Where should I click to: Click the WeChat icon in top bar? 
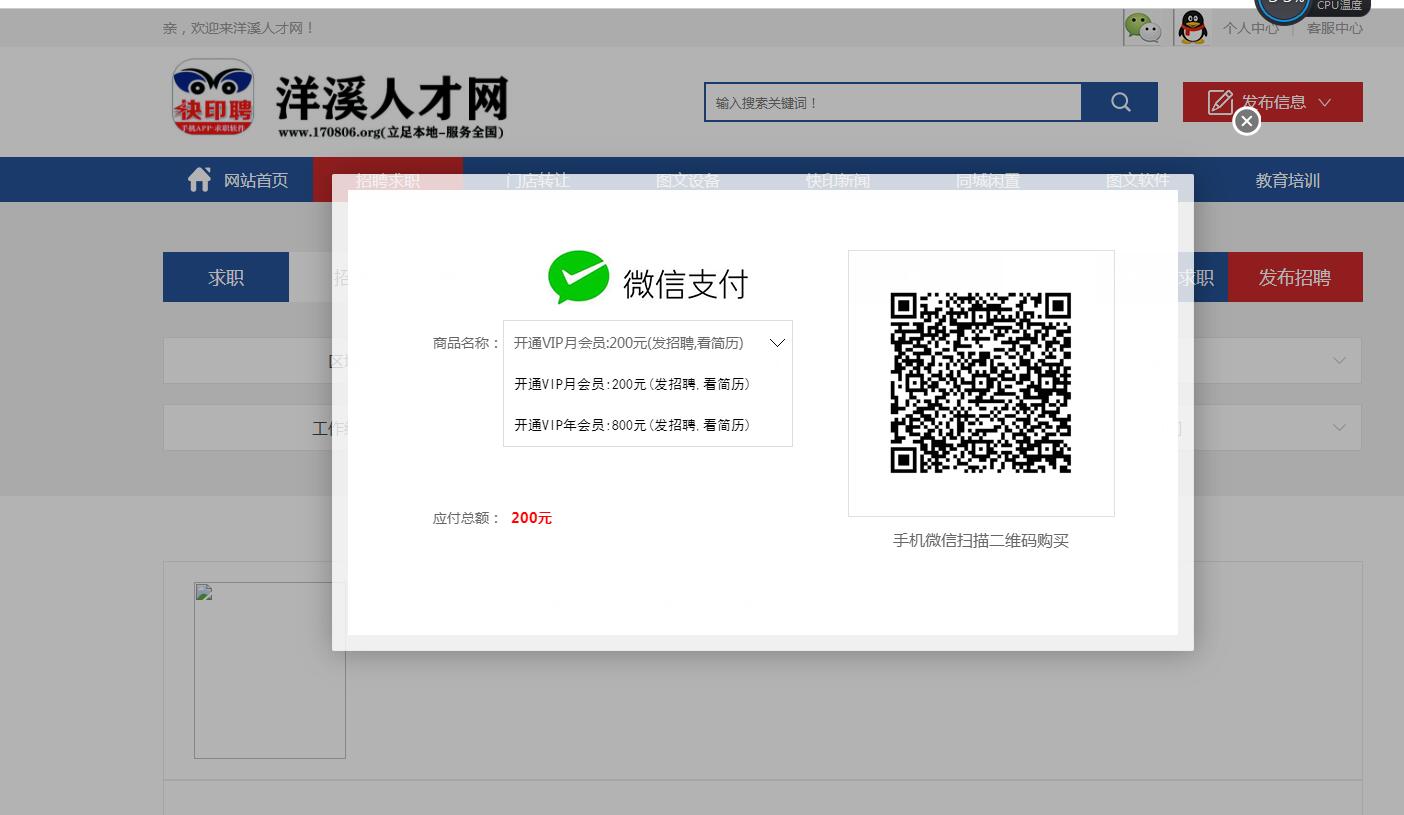[1143, 28]
